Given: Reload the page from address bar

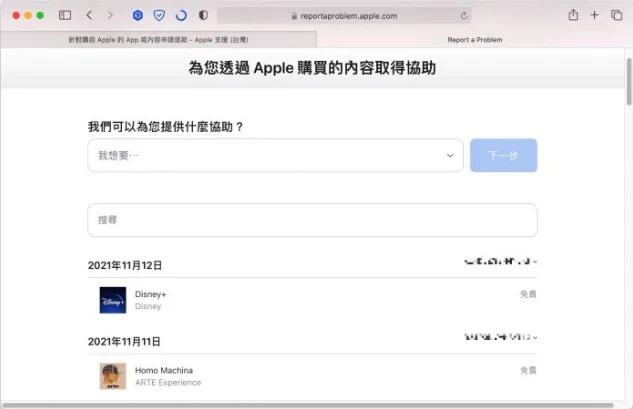Looking at the screenshot, I should pos(464,16).
